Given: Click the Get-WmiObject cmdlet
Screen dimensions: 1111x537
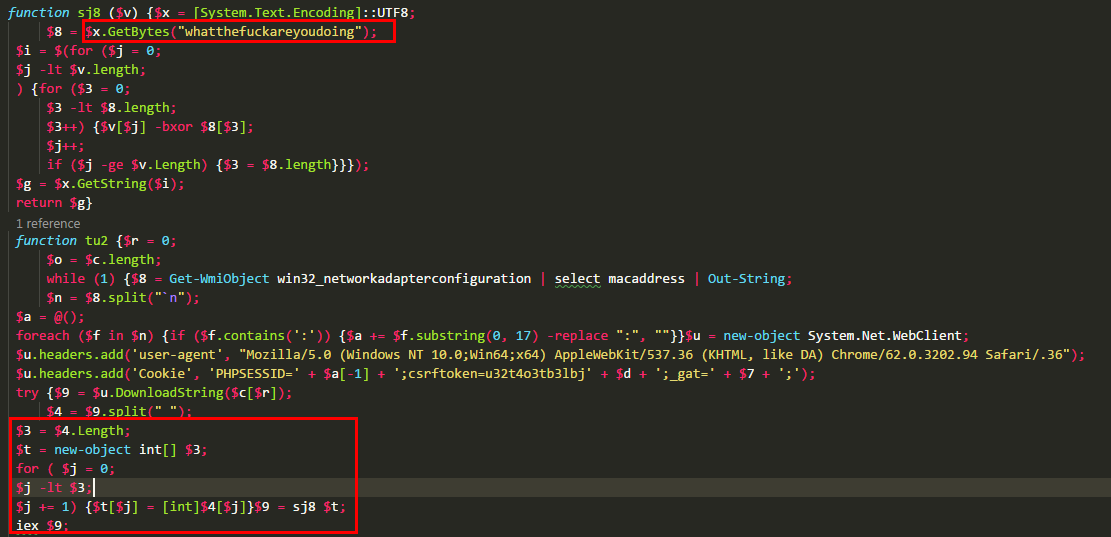Looking at the screenshot, I should tap(219, 278).
